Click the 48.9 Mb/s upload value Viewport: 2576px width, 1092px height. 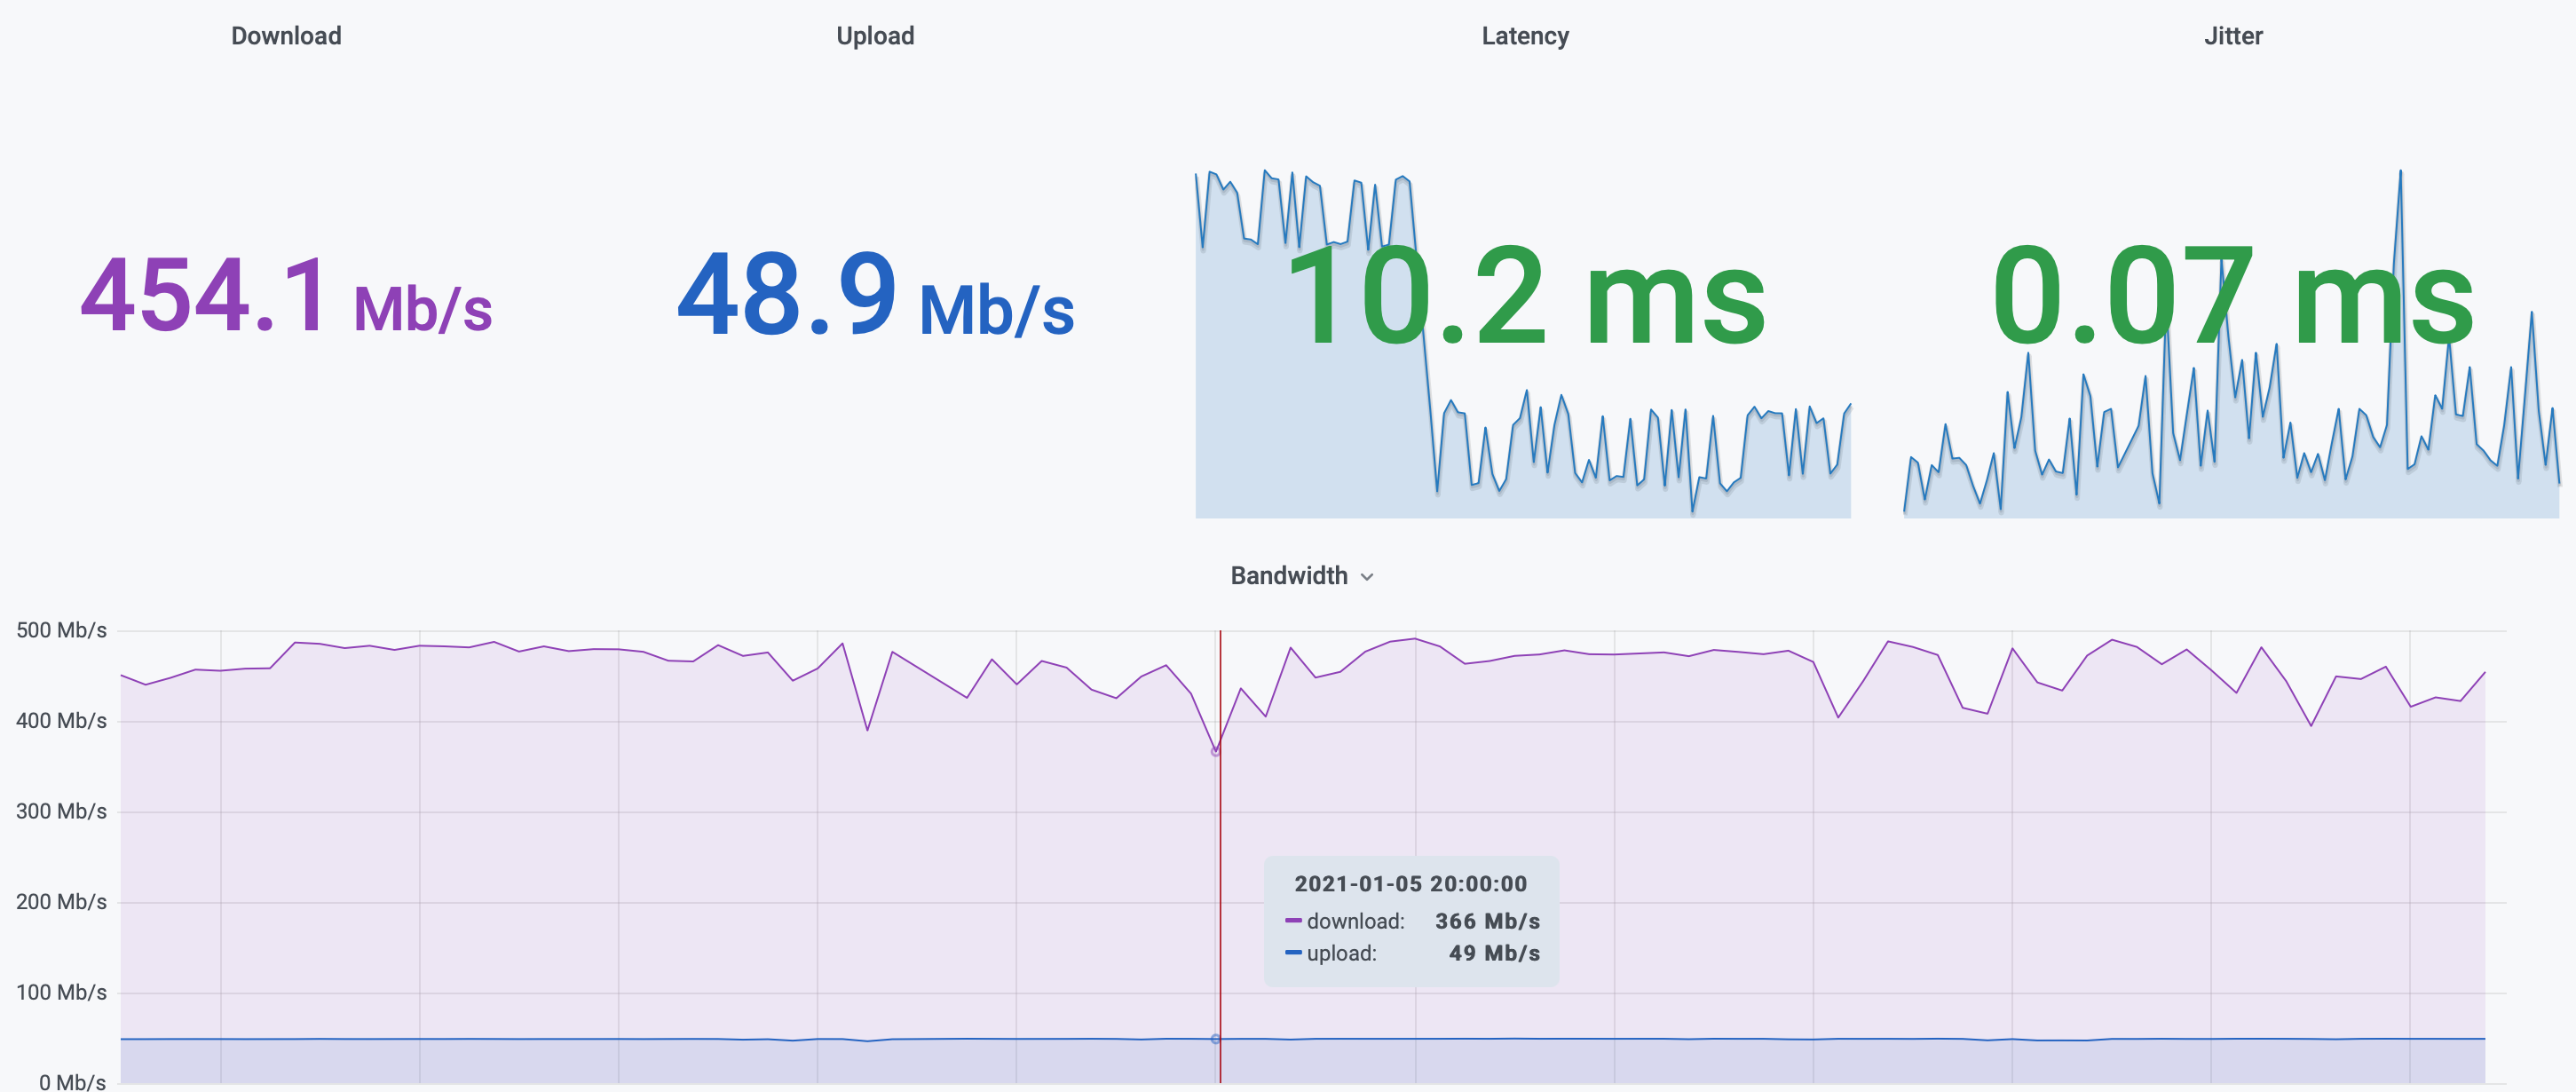point(875,296)
